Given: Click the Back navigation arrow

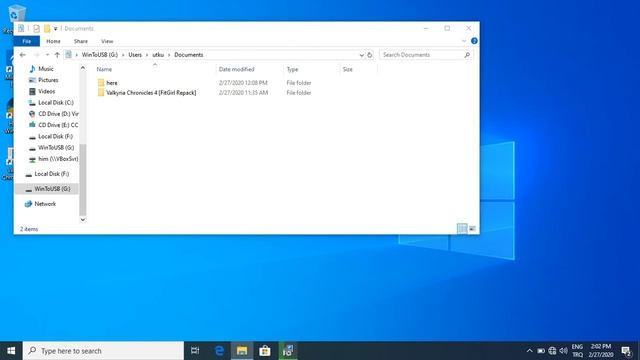Looking at the screenshot, I should click(23, 55).
